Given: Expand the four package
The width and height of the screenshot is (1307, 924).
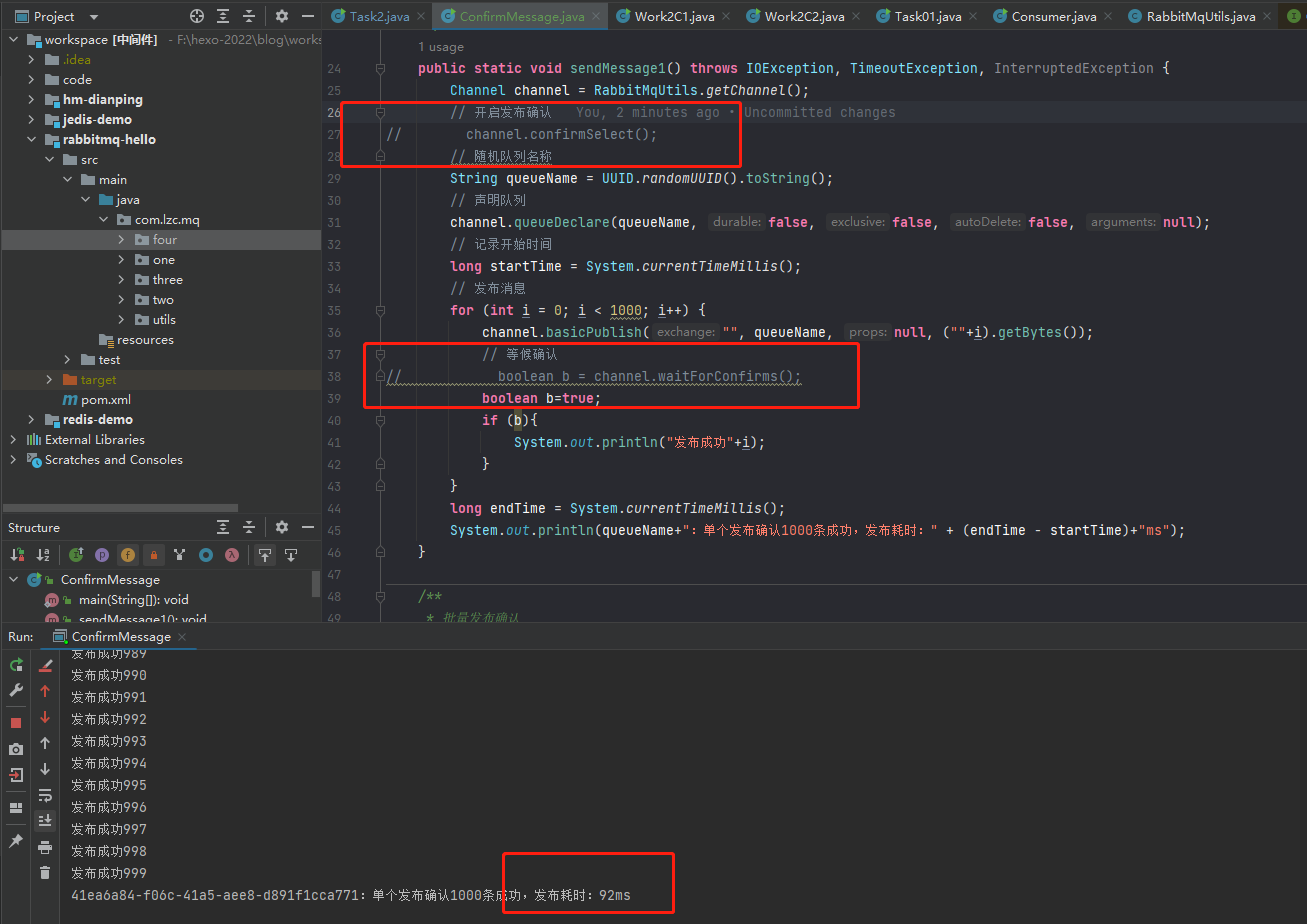Looking at the screenshot, I should tap(122, 240).
